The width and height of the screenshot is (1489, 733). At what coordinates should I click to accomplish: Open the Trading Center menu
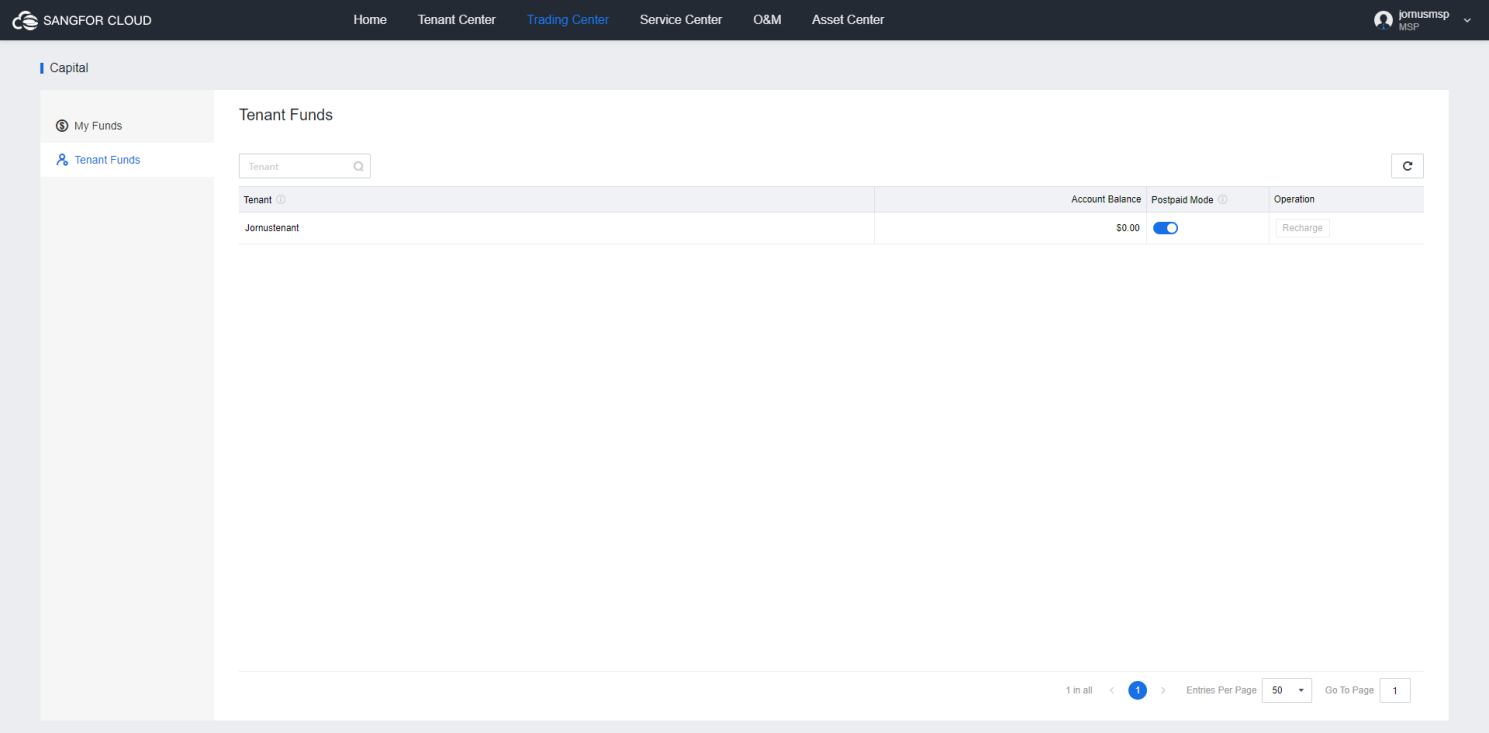[x=568, y=20]
